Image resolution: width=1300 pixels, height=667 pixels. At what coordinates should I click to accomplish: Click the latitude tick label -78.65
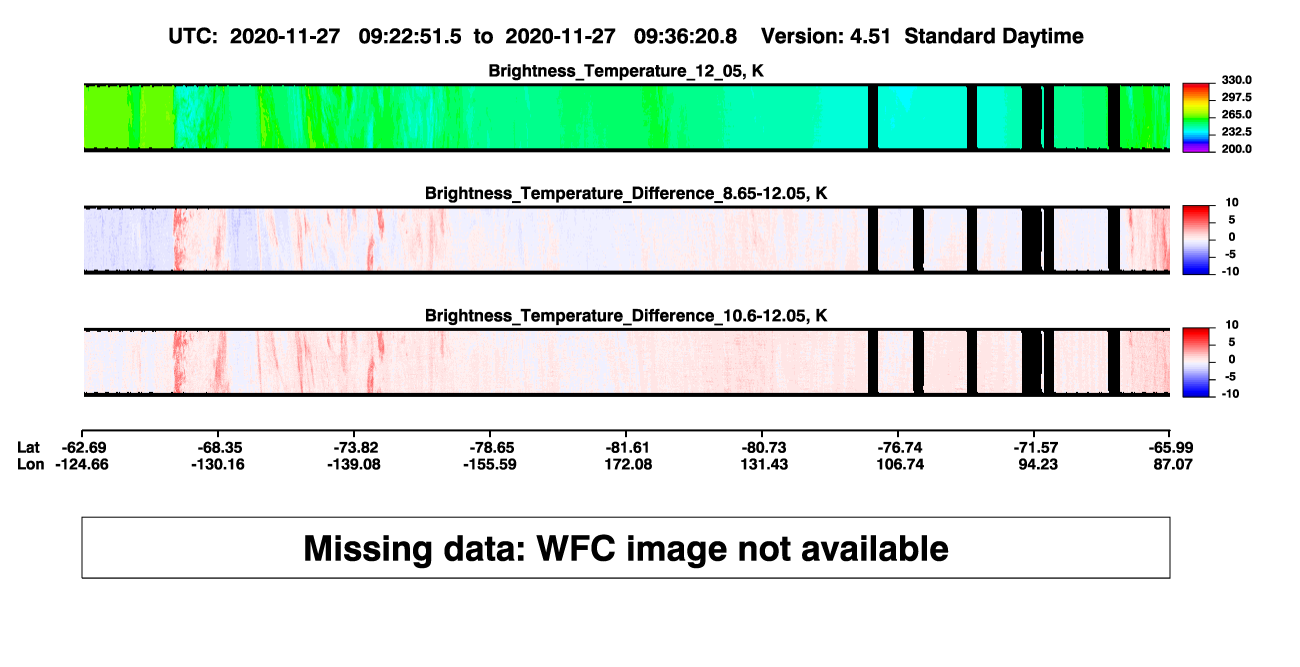click(x=491, y=447)
